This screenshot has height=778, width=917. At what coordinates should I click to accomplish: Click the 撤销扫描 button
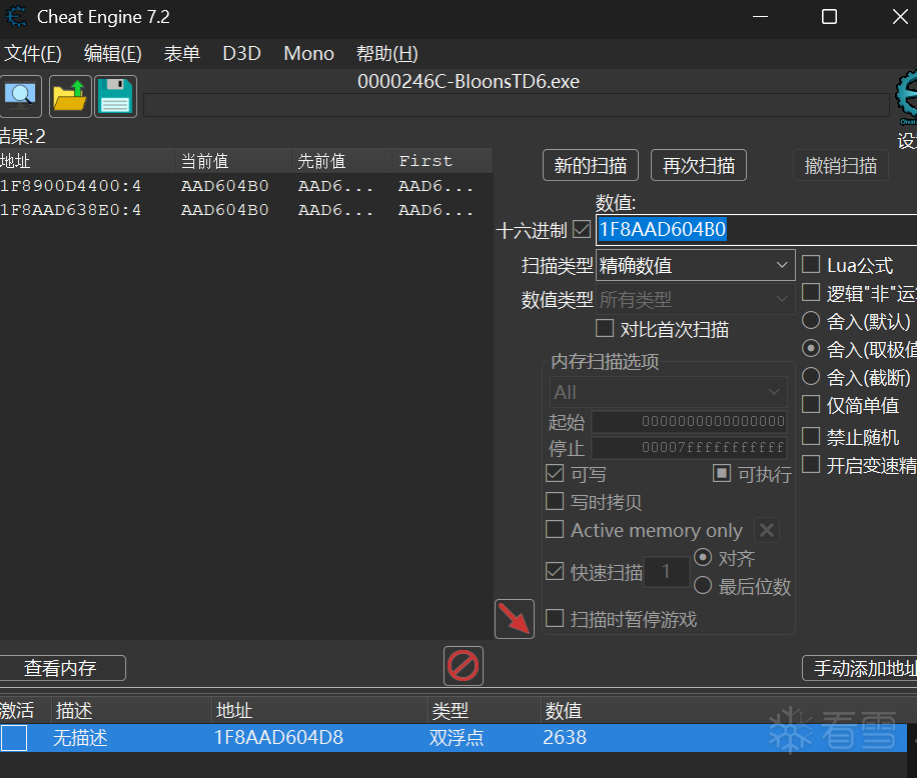[841, 166]
